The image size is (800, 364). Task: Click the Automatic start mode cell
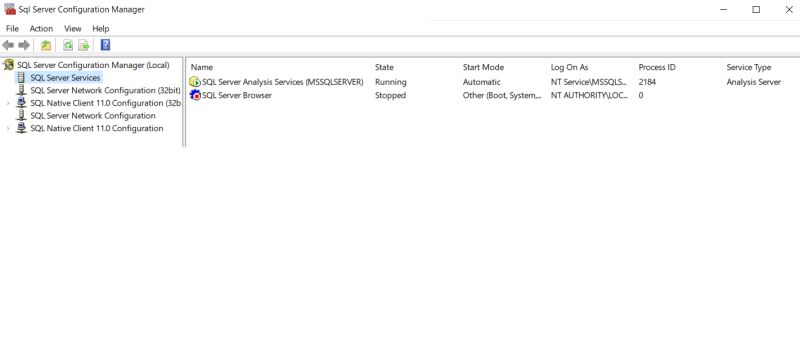tap(482, 82)
